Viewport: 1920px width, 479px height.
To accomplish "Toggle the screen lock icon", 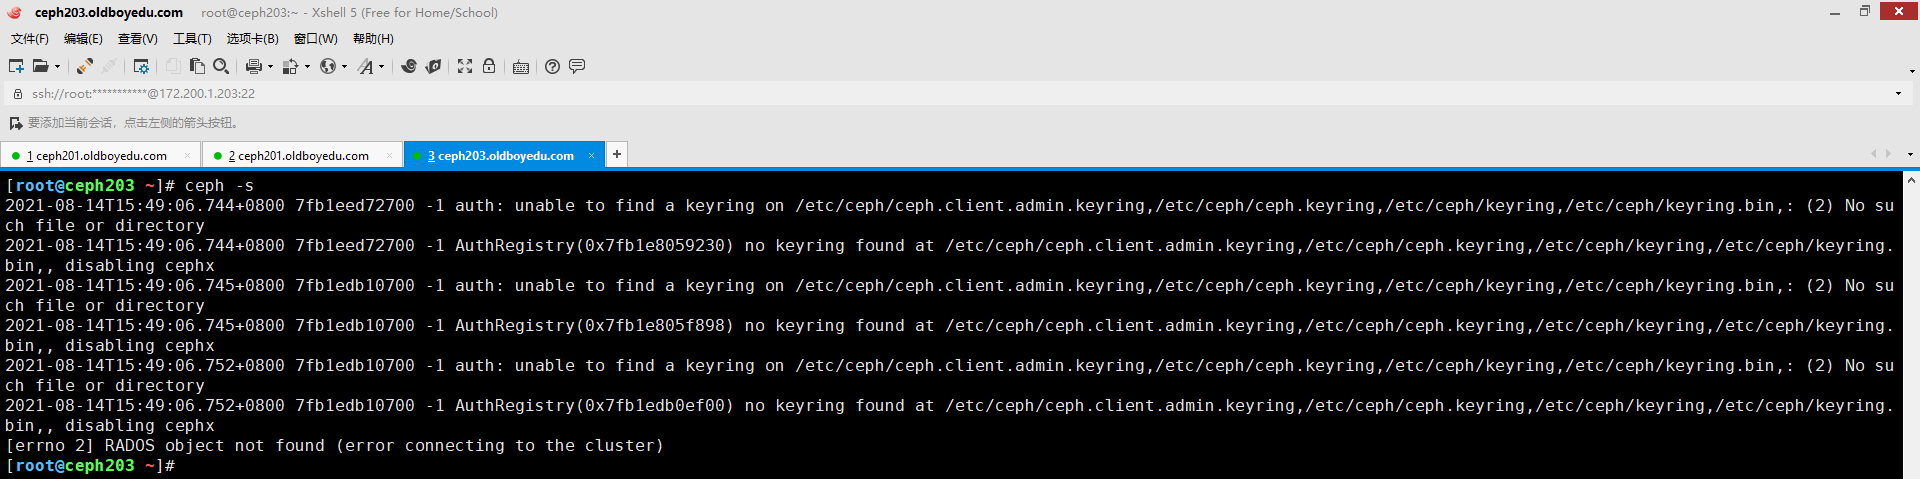I will click(489, 66).
